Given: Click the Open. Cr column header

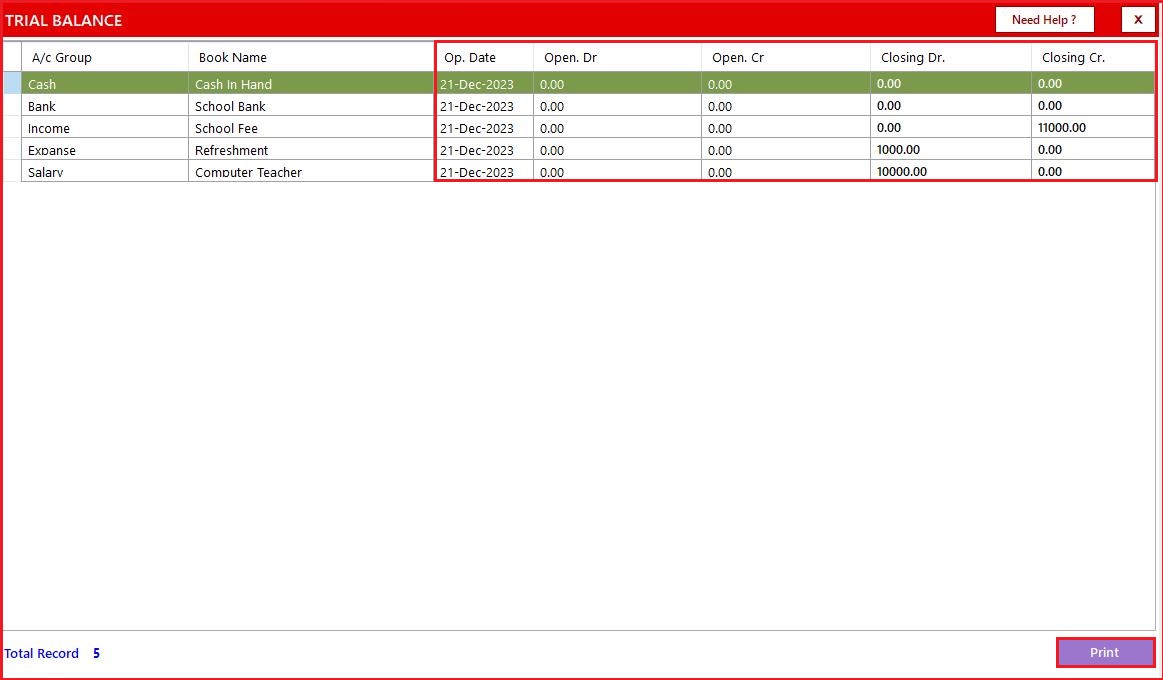Looking at the screenshot, I should tap(785, 57).
